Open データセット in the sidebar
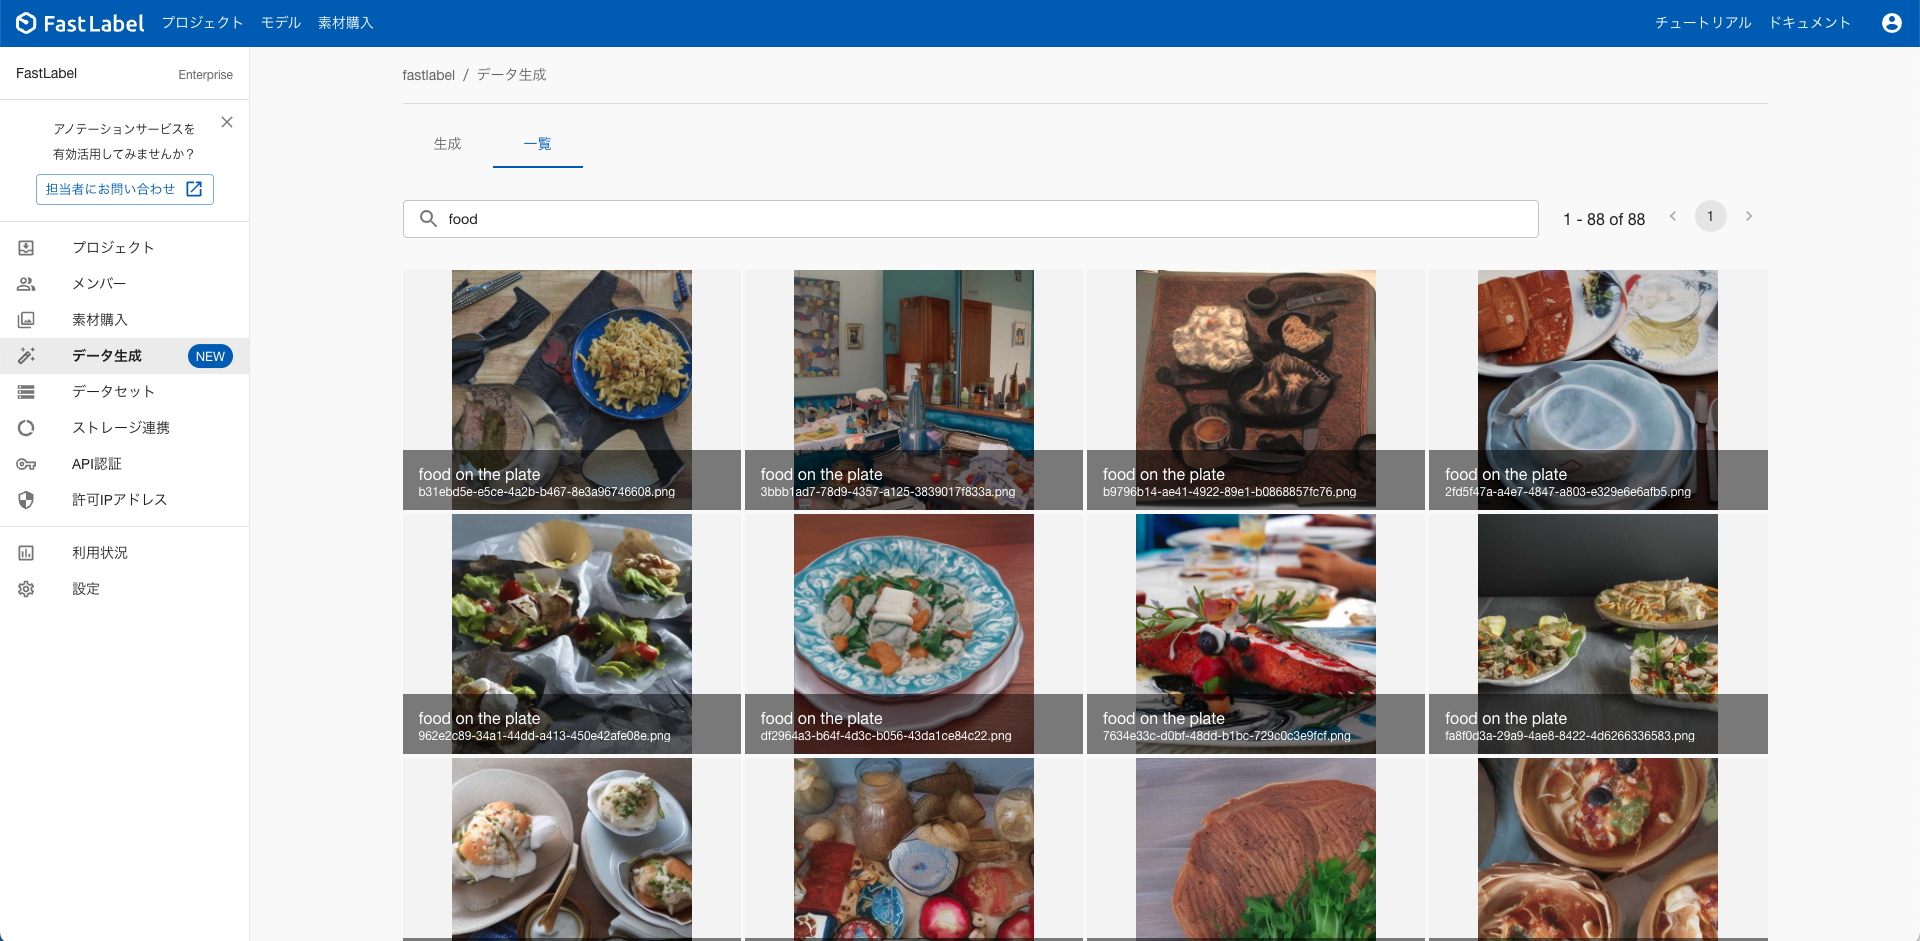Viewport: 1920px width, 941px height. pyautogui.click(x=125, y=392)
